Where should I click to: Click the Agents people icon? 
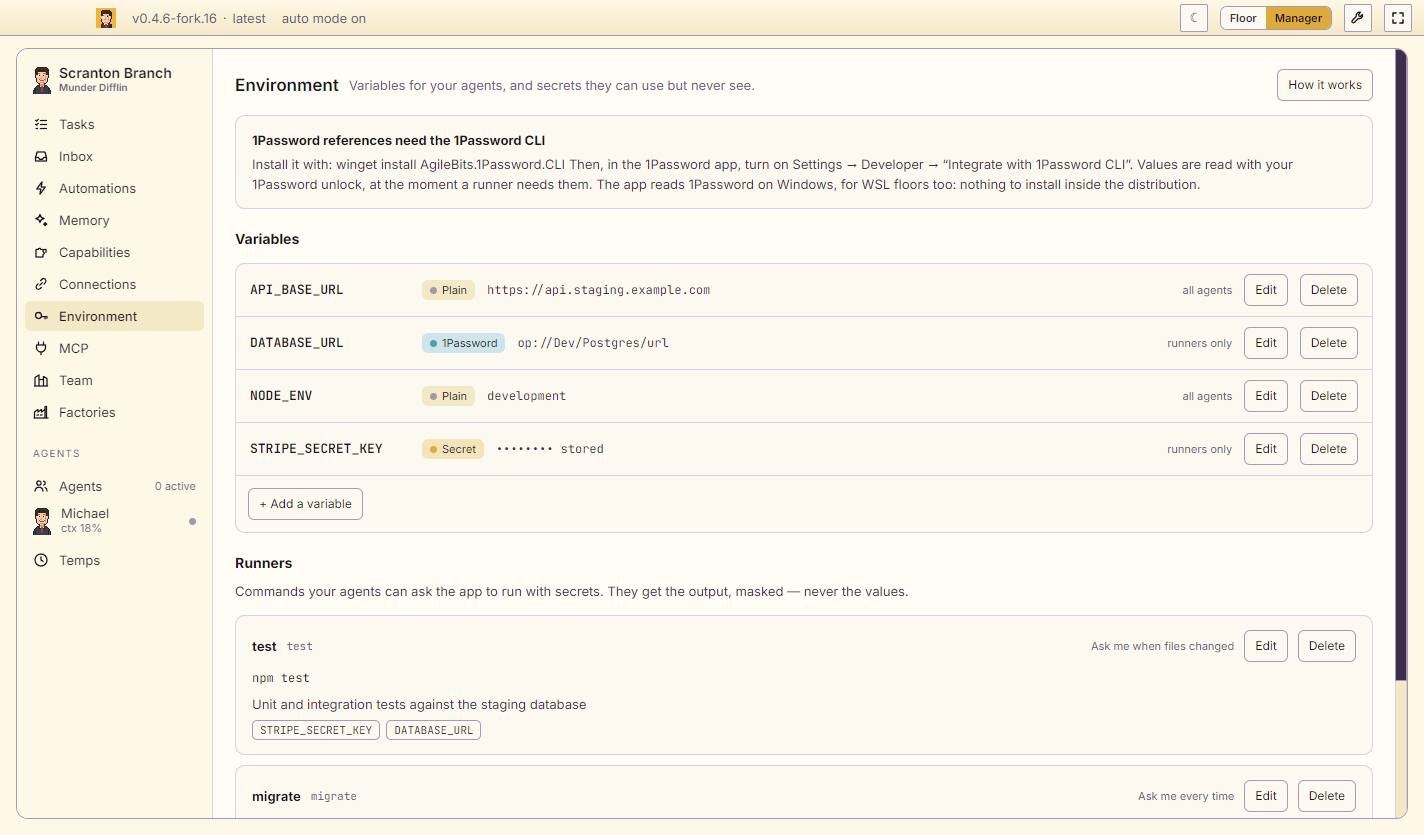(41, 487)
